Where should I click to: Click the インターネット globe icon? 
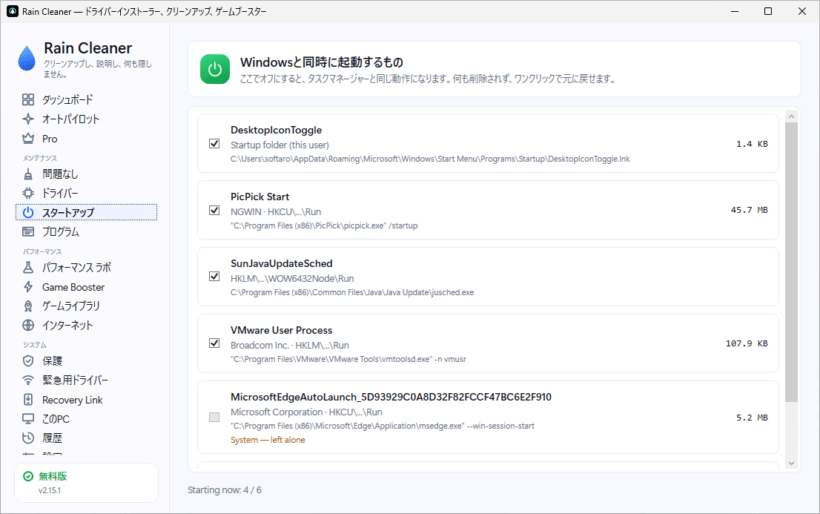click(28, 325)
